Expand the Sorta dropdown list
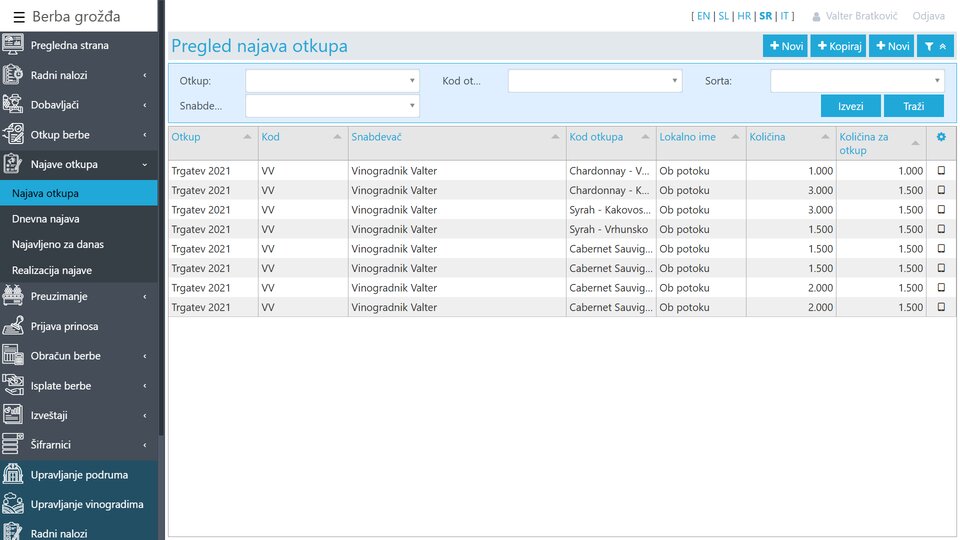 pos(856,81)
